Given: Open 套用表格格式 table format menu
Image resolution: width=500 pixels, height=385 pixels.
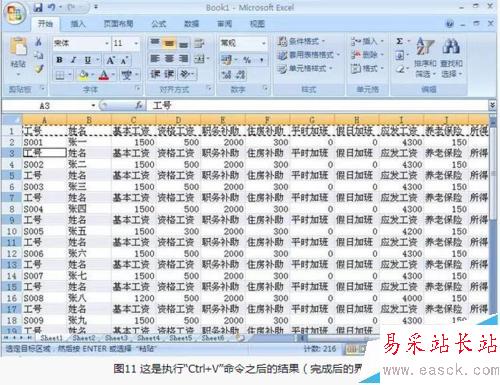Looking at the screenshot, I should pos(309,55).
